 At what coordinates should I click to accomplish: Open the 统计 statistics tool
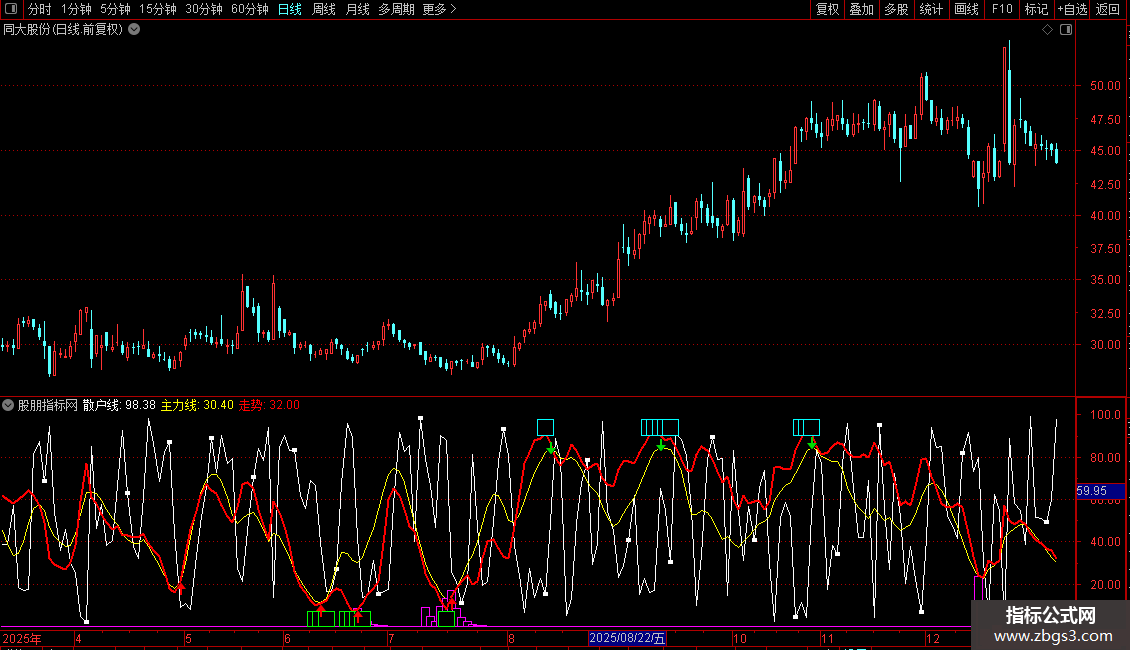pyautogui.click(x=931, y=9)
